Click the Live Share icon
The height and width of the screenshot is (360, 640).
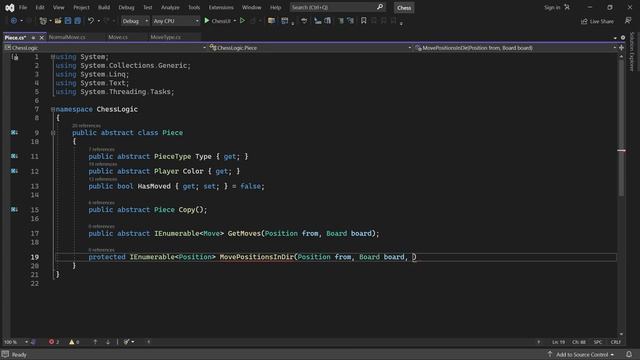(584, 21)
